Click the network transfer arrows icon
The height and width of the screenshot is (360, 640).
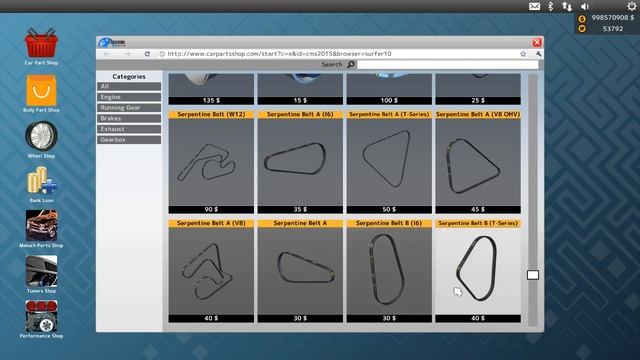[x=567, y=6]
